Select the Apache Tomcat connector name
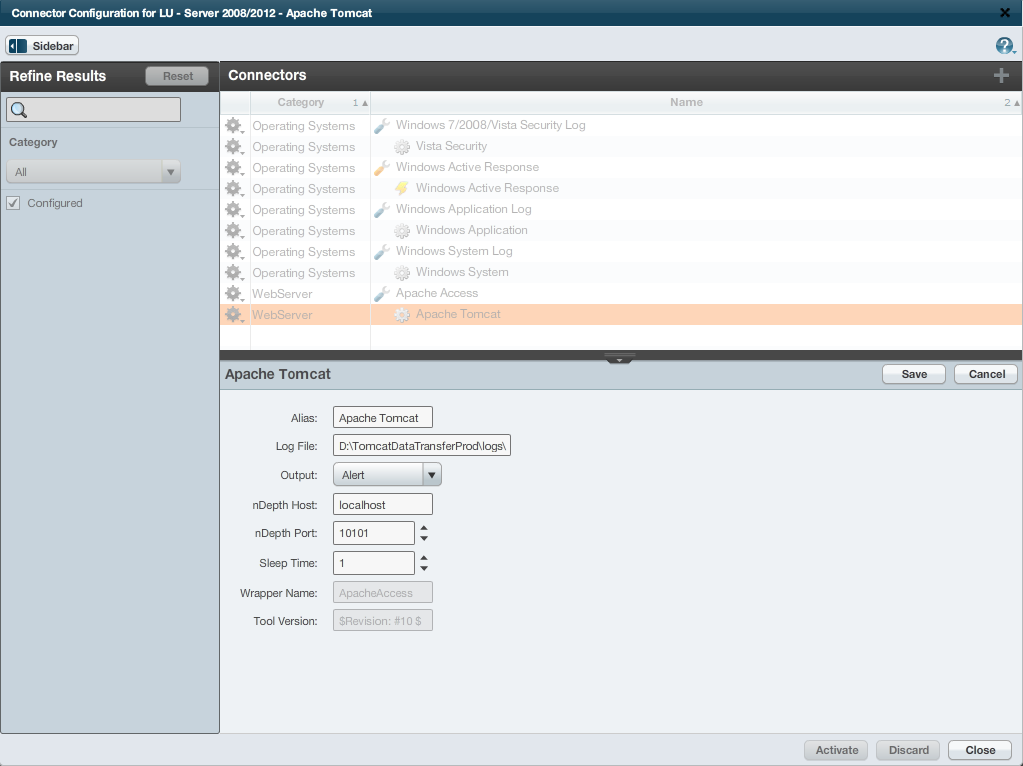The width and height of the screenshot is (1023, 766). (458, 314)
